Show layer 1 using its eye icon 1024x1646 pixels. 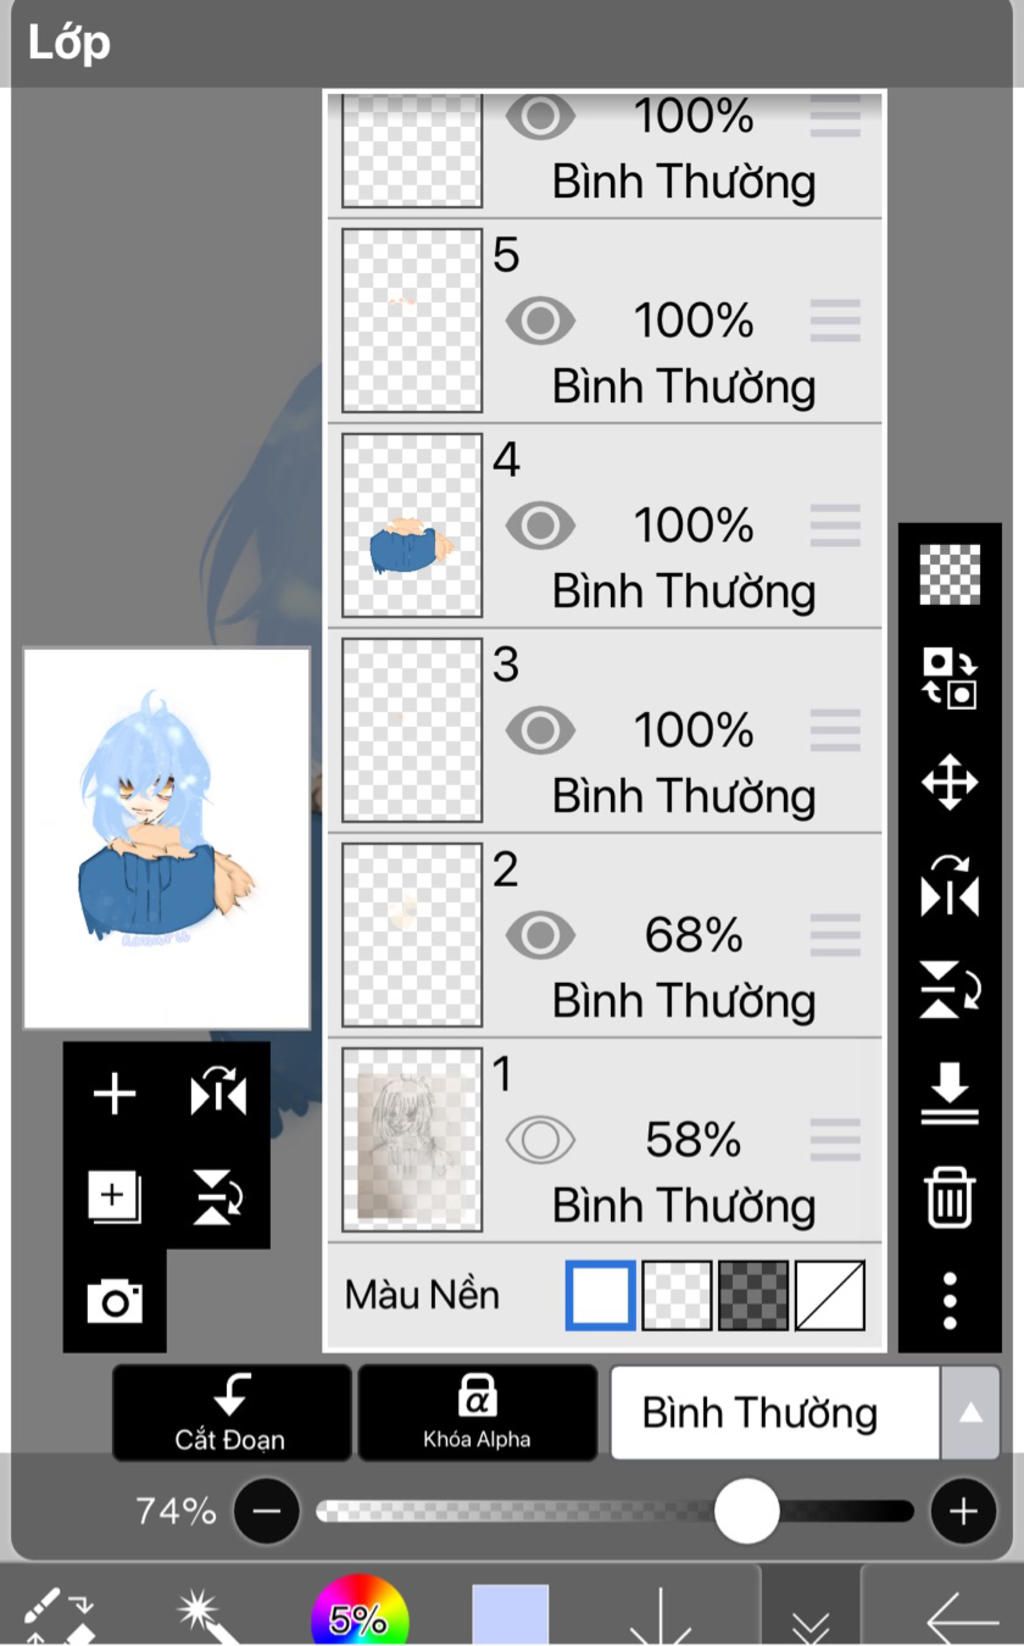click(x=540, y=1140)
